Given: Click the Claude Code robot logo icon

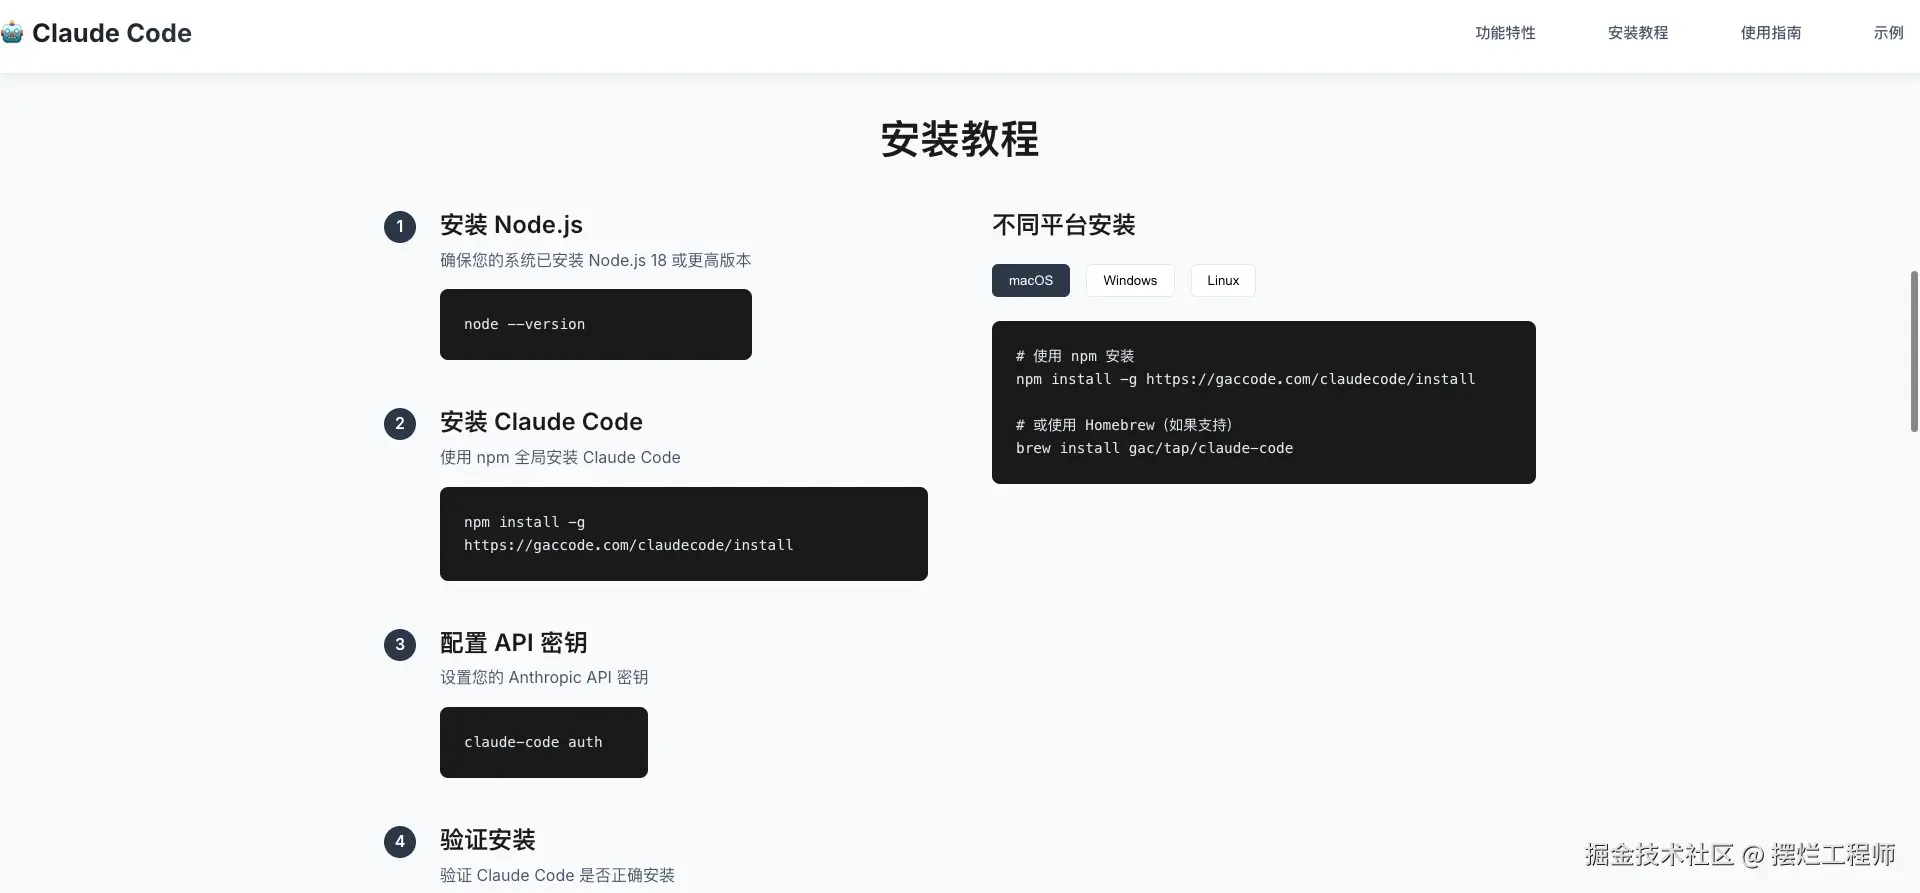Looking at the screenshot, I should point(11,33).
